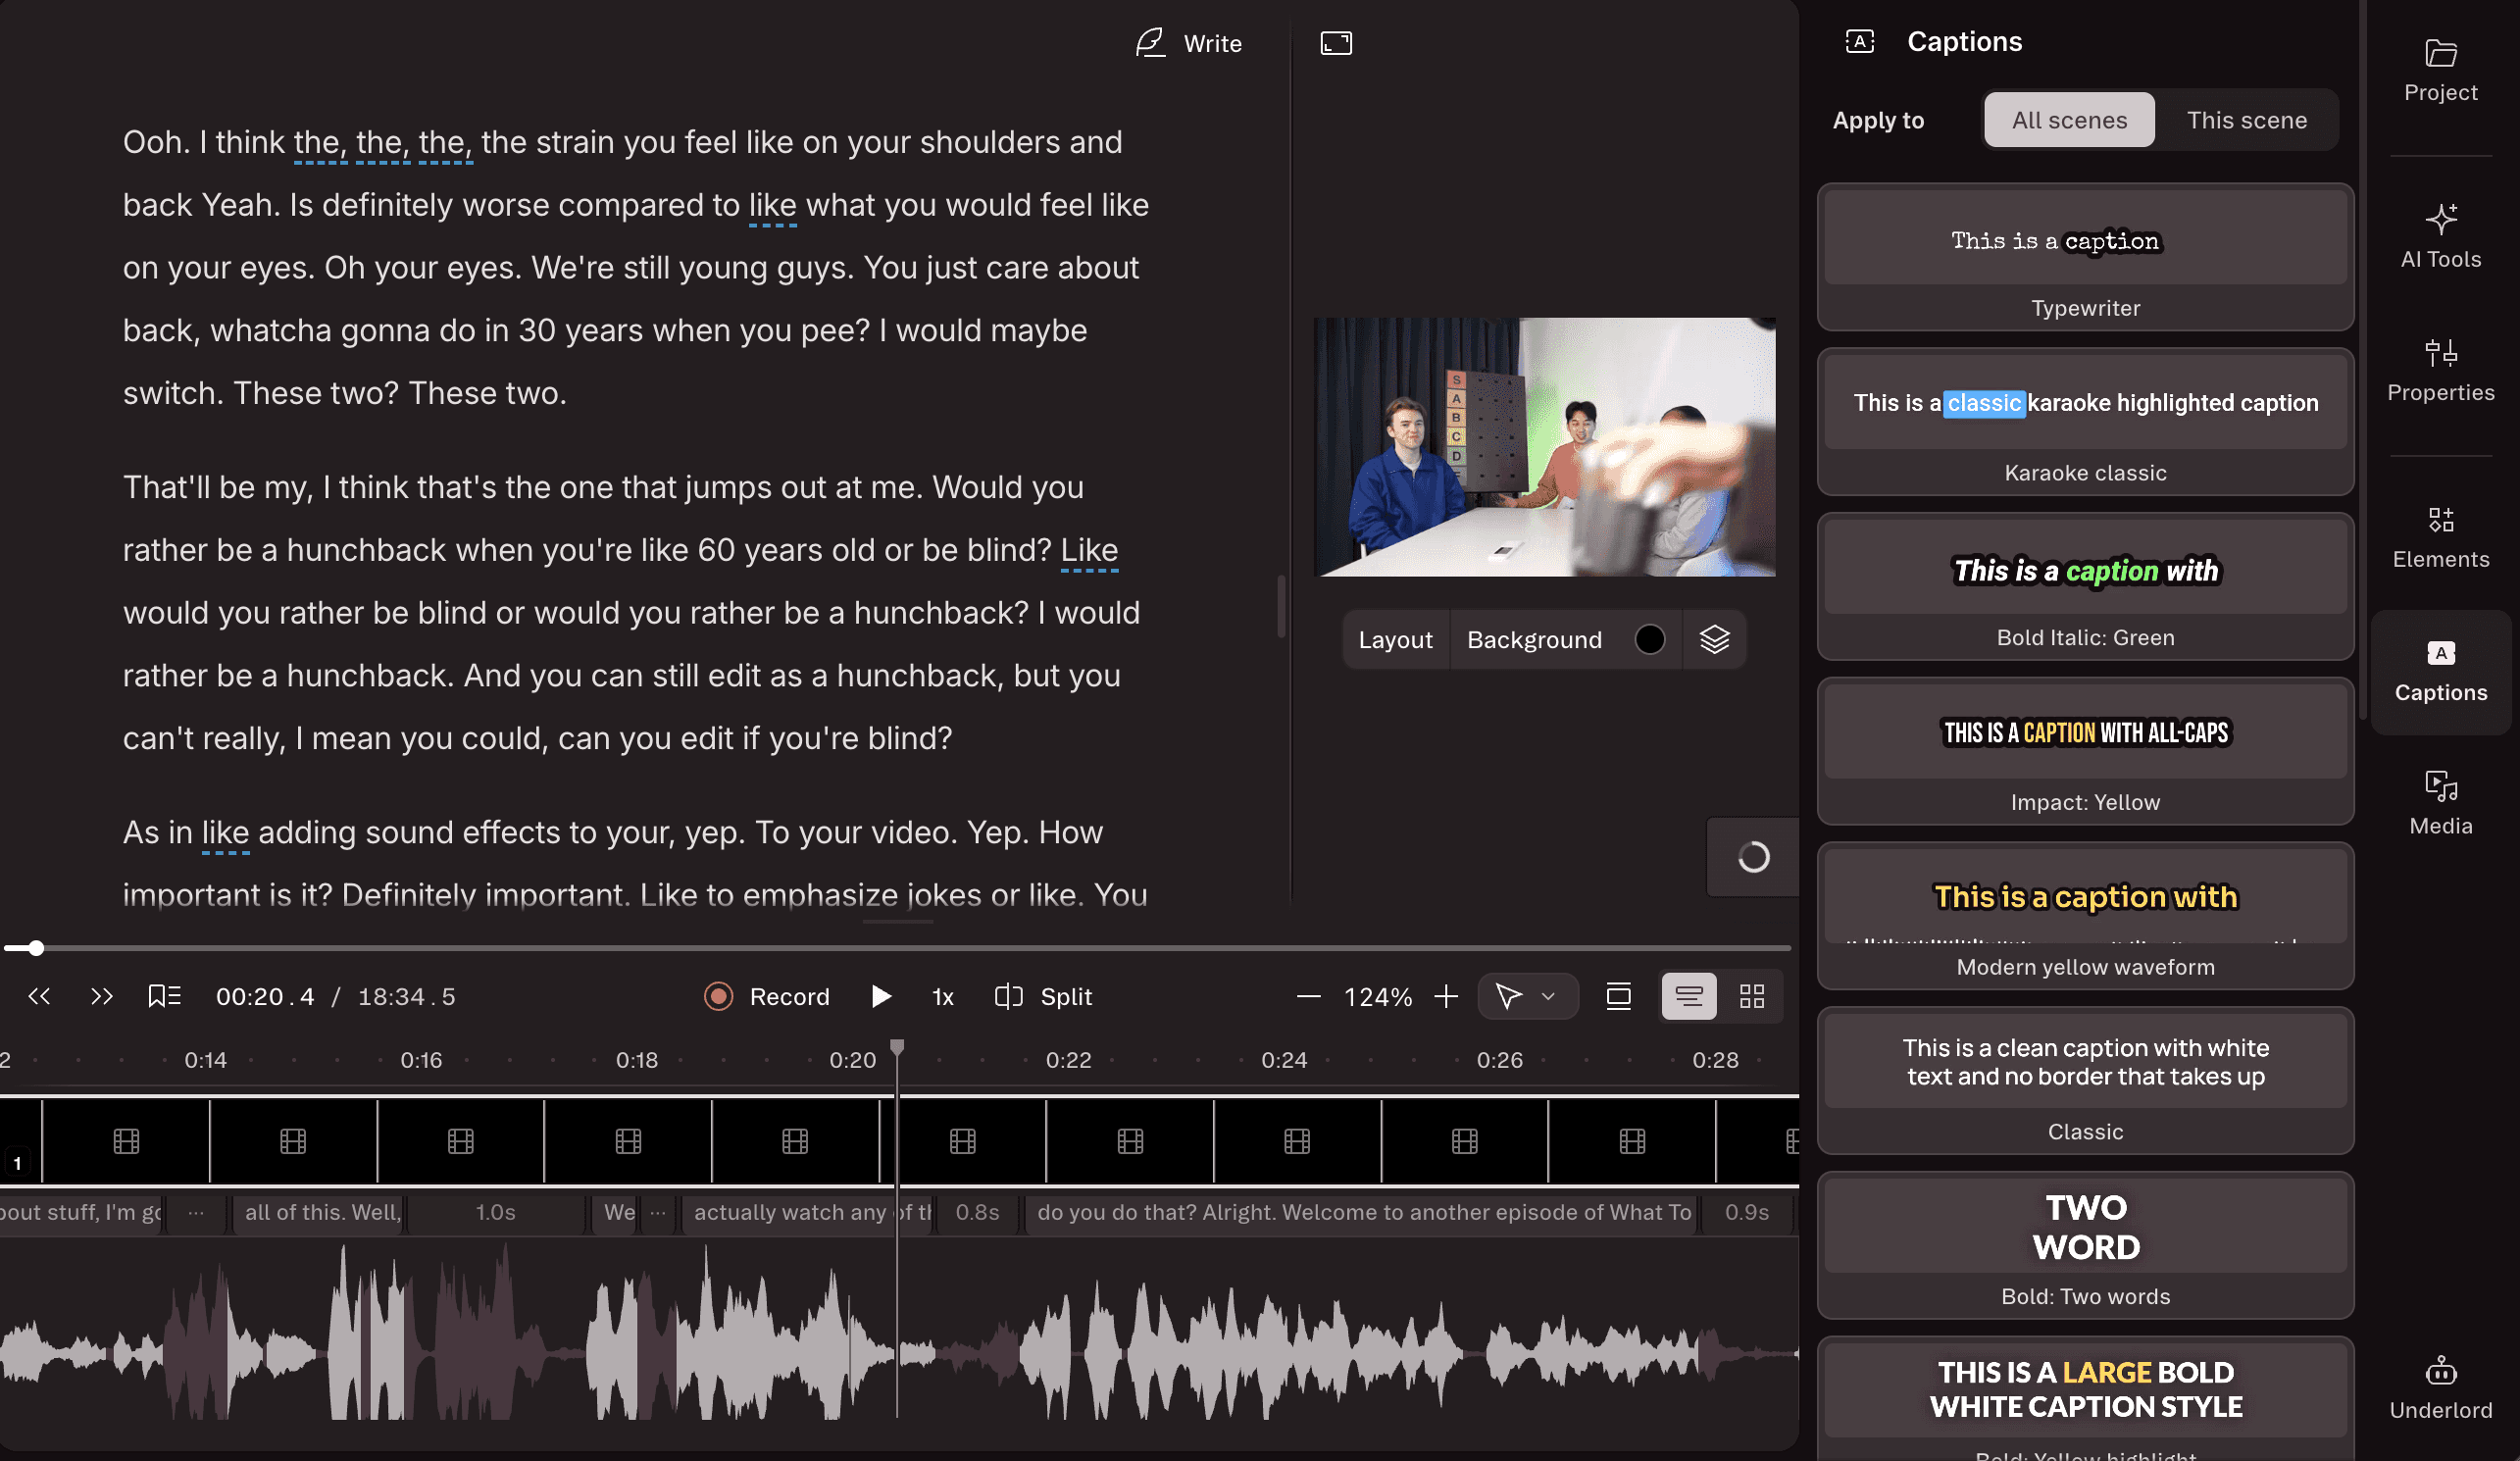Start recording with the Record button
Image resolution: width=2520 pixels, height=1461 pixels.
tap(767, 996)
